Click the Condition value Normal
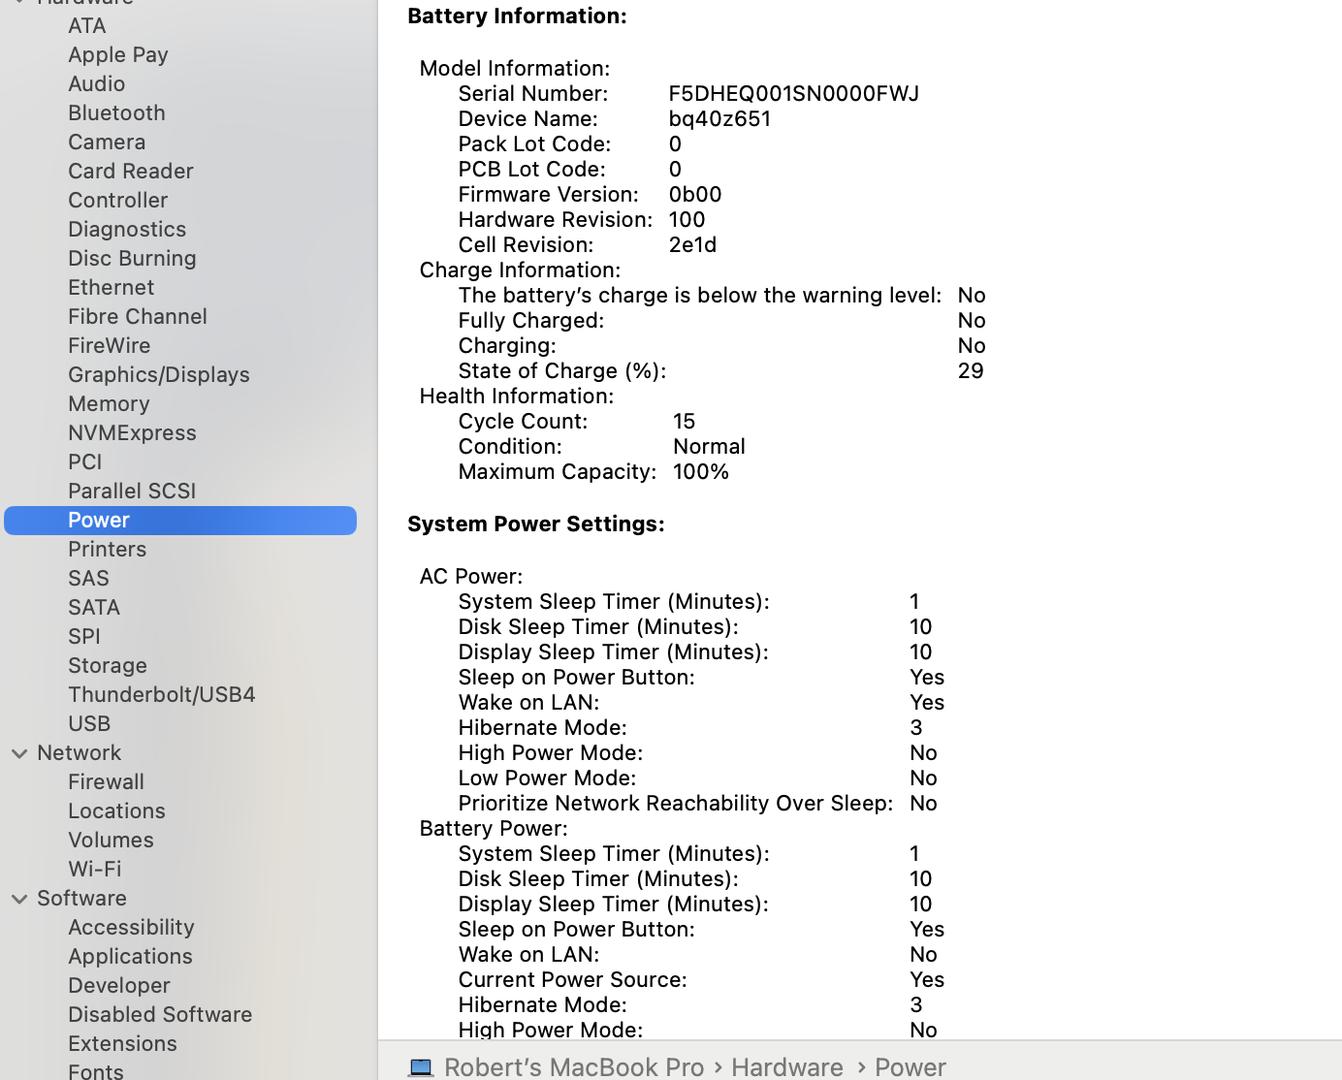 coord(709,447)
